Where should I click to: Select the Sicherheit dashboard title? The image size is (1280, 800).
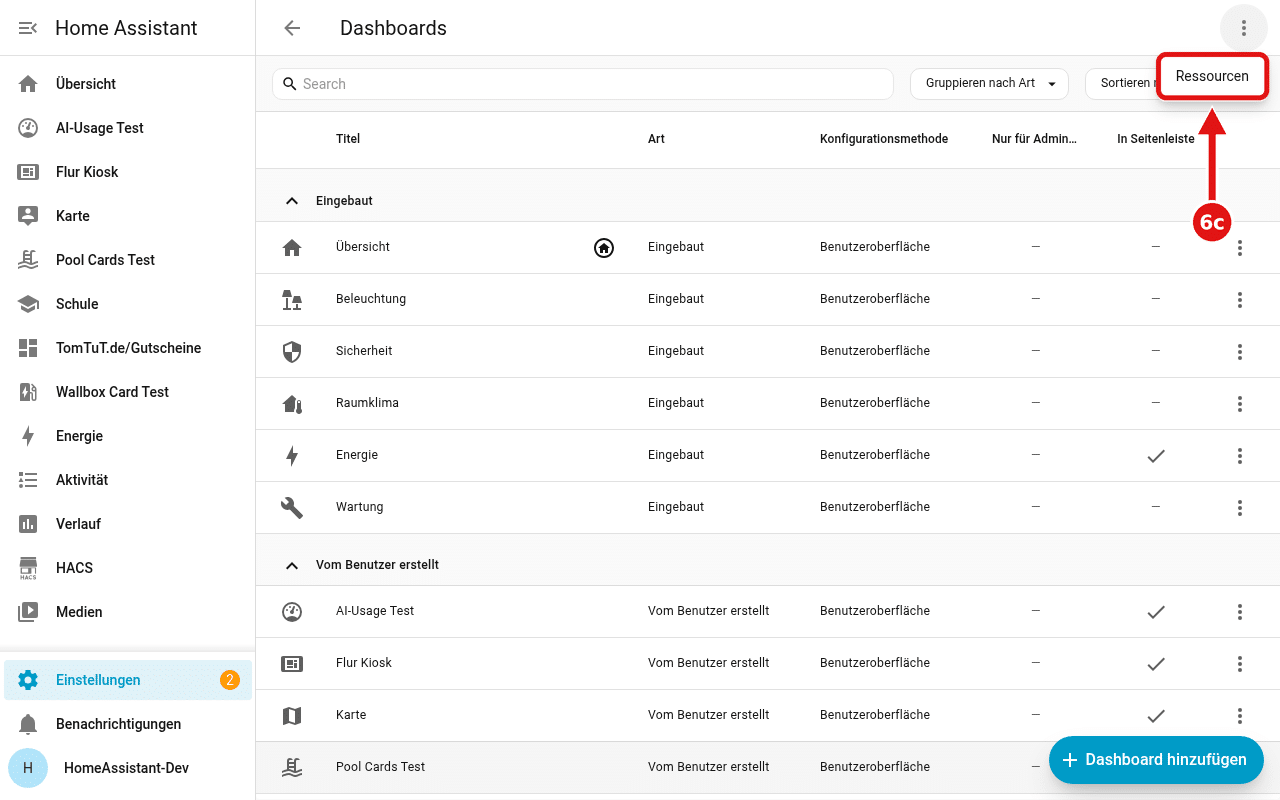[x=364, y=351]
